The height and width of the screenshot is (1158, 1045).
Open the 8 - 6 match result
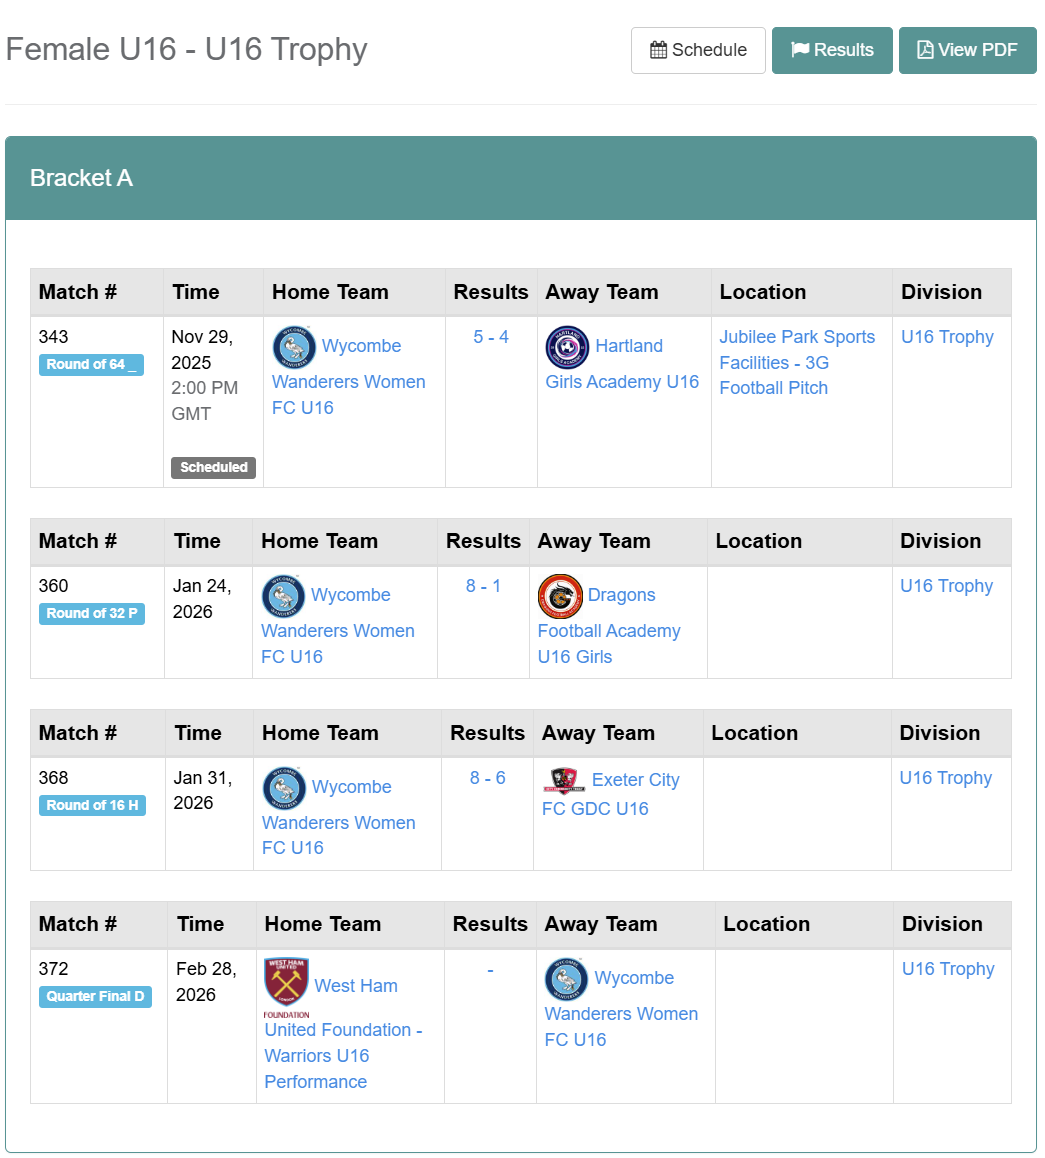click(x=488, y=778)
